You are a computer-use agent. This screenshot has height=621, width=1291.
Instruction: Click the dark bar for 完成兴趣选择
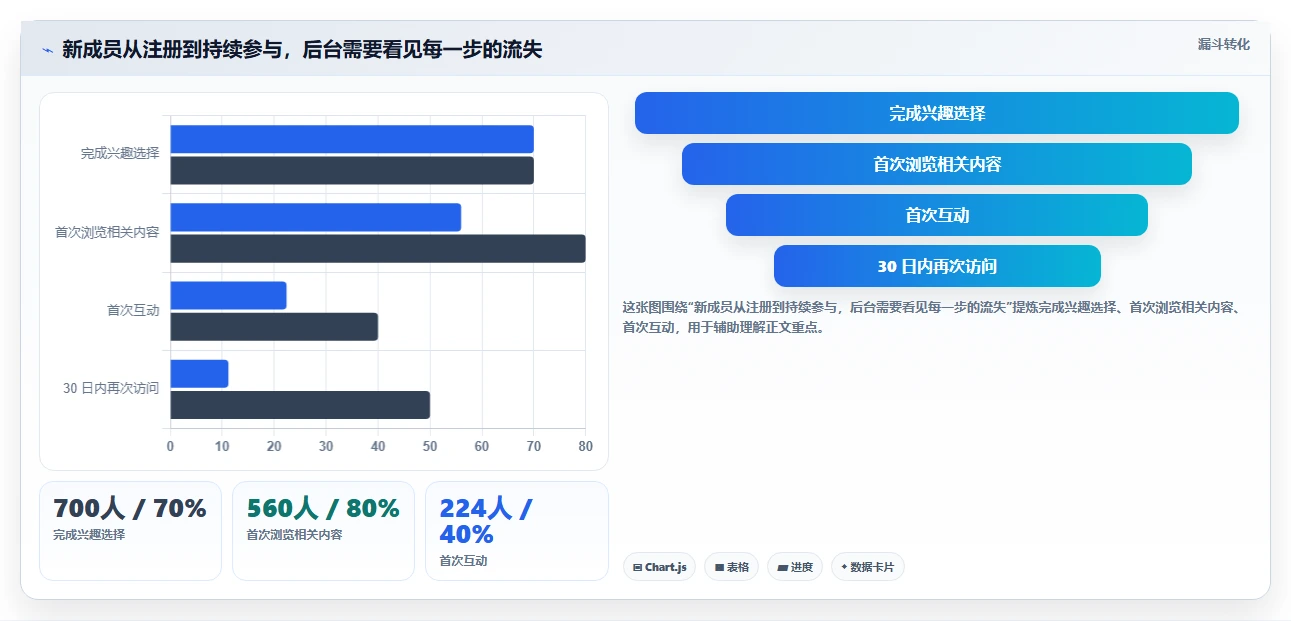coord(352,171)
